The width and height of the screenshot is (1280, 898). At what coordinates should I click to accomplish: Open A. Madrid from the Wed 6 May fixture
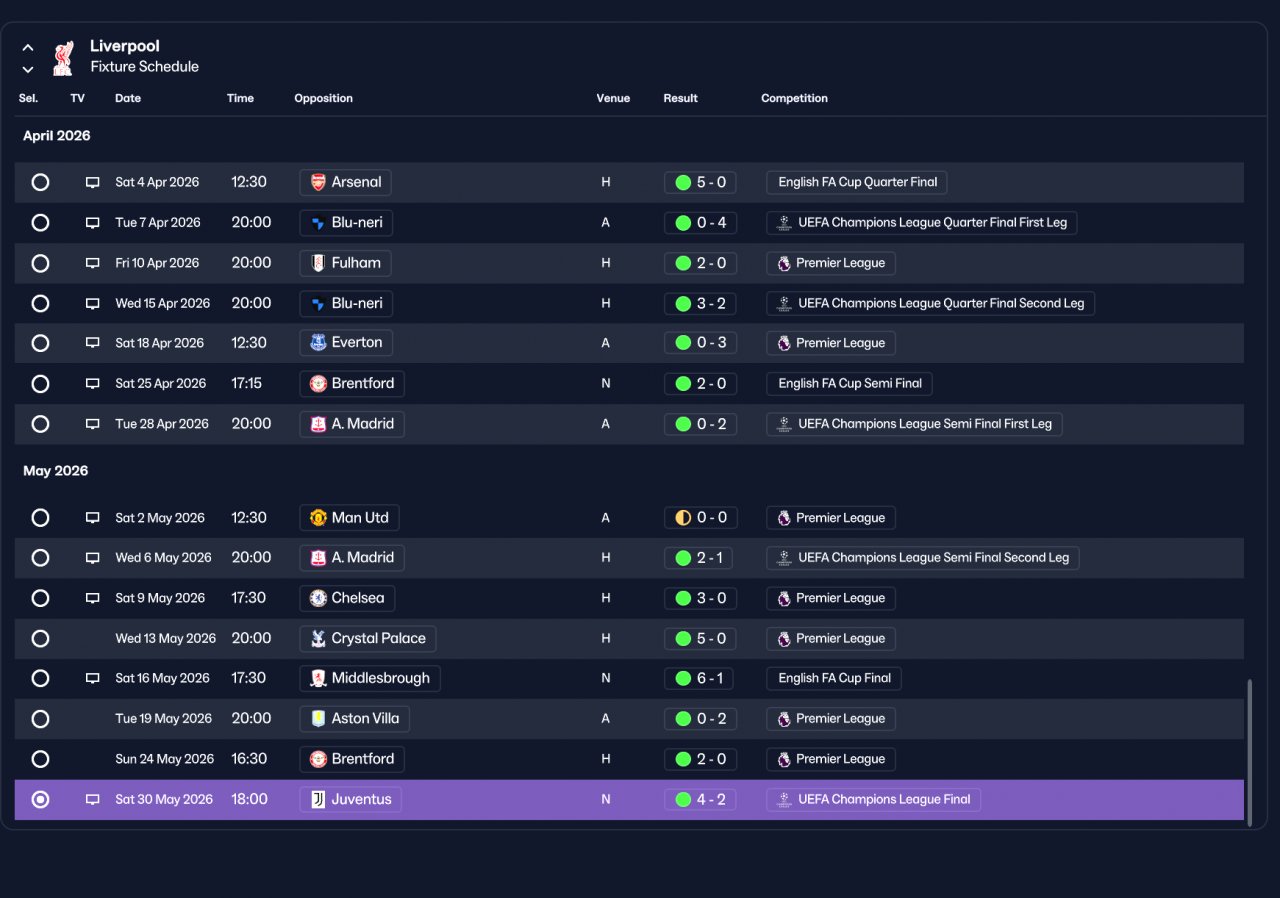coord(352,558)
